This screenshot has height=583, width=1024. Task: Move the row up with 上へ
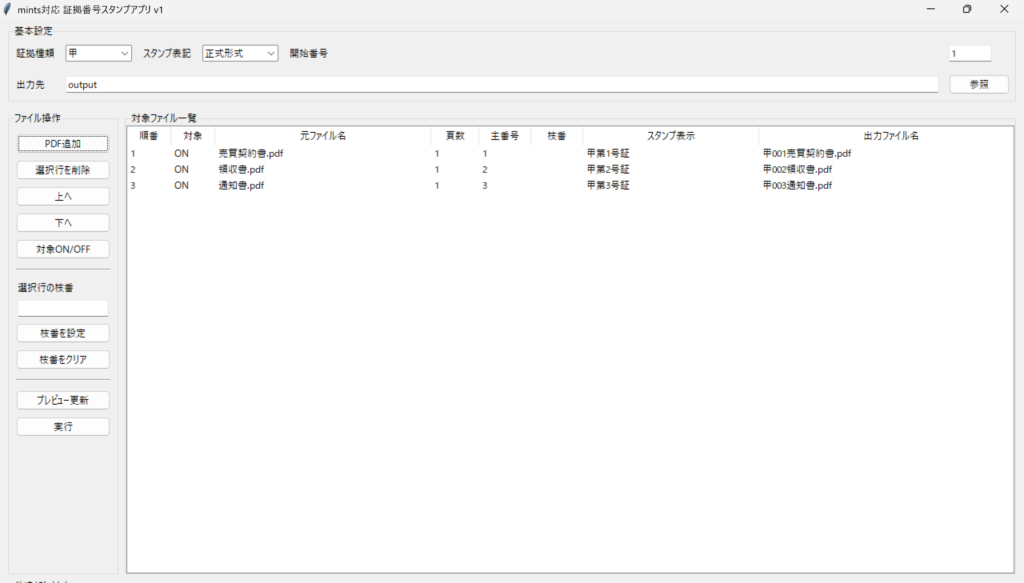point(63,197)
